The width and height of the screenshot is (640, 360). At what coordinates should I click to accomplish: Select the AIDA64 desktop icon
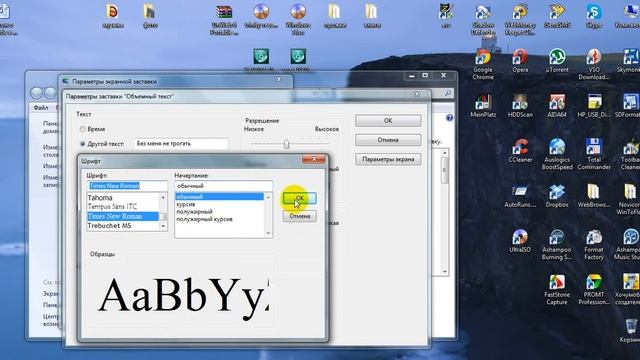point(557,106)
